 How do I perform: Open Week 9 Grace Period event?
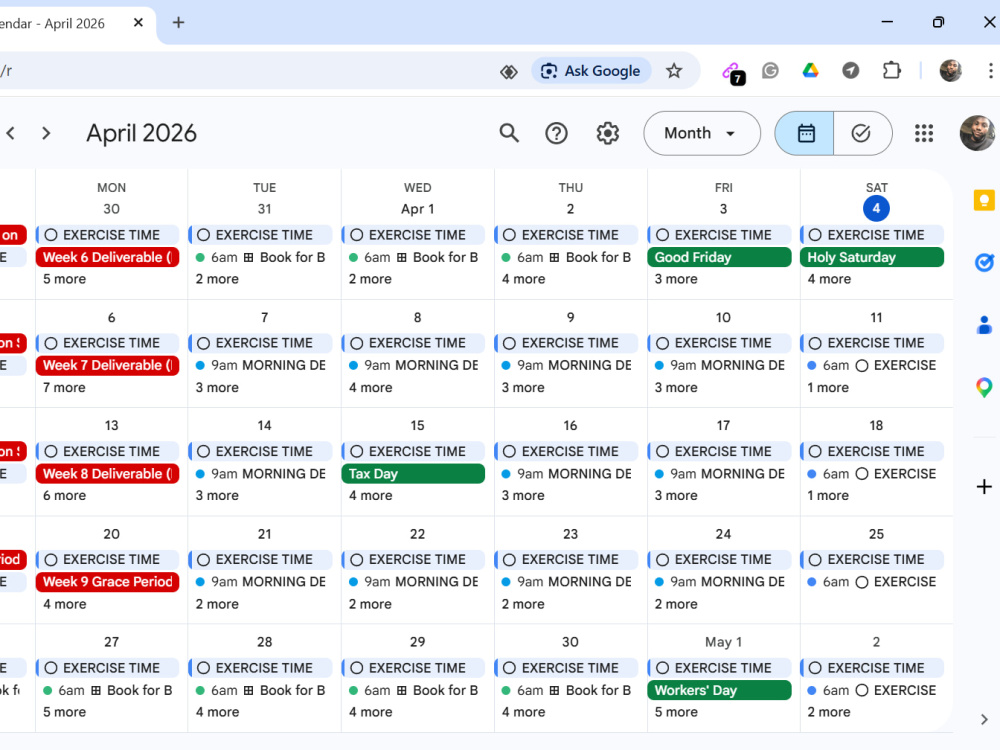coord(107,582)
